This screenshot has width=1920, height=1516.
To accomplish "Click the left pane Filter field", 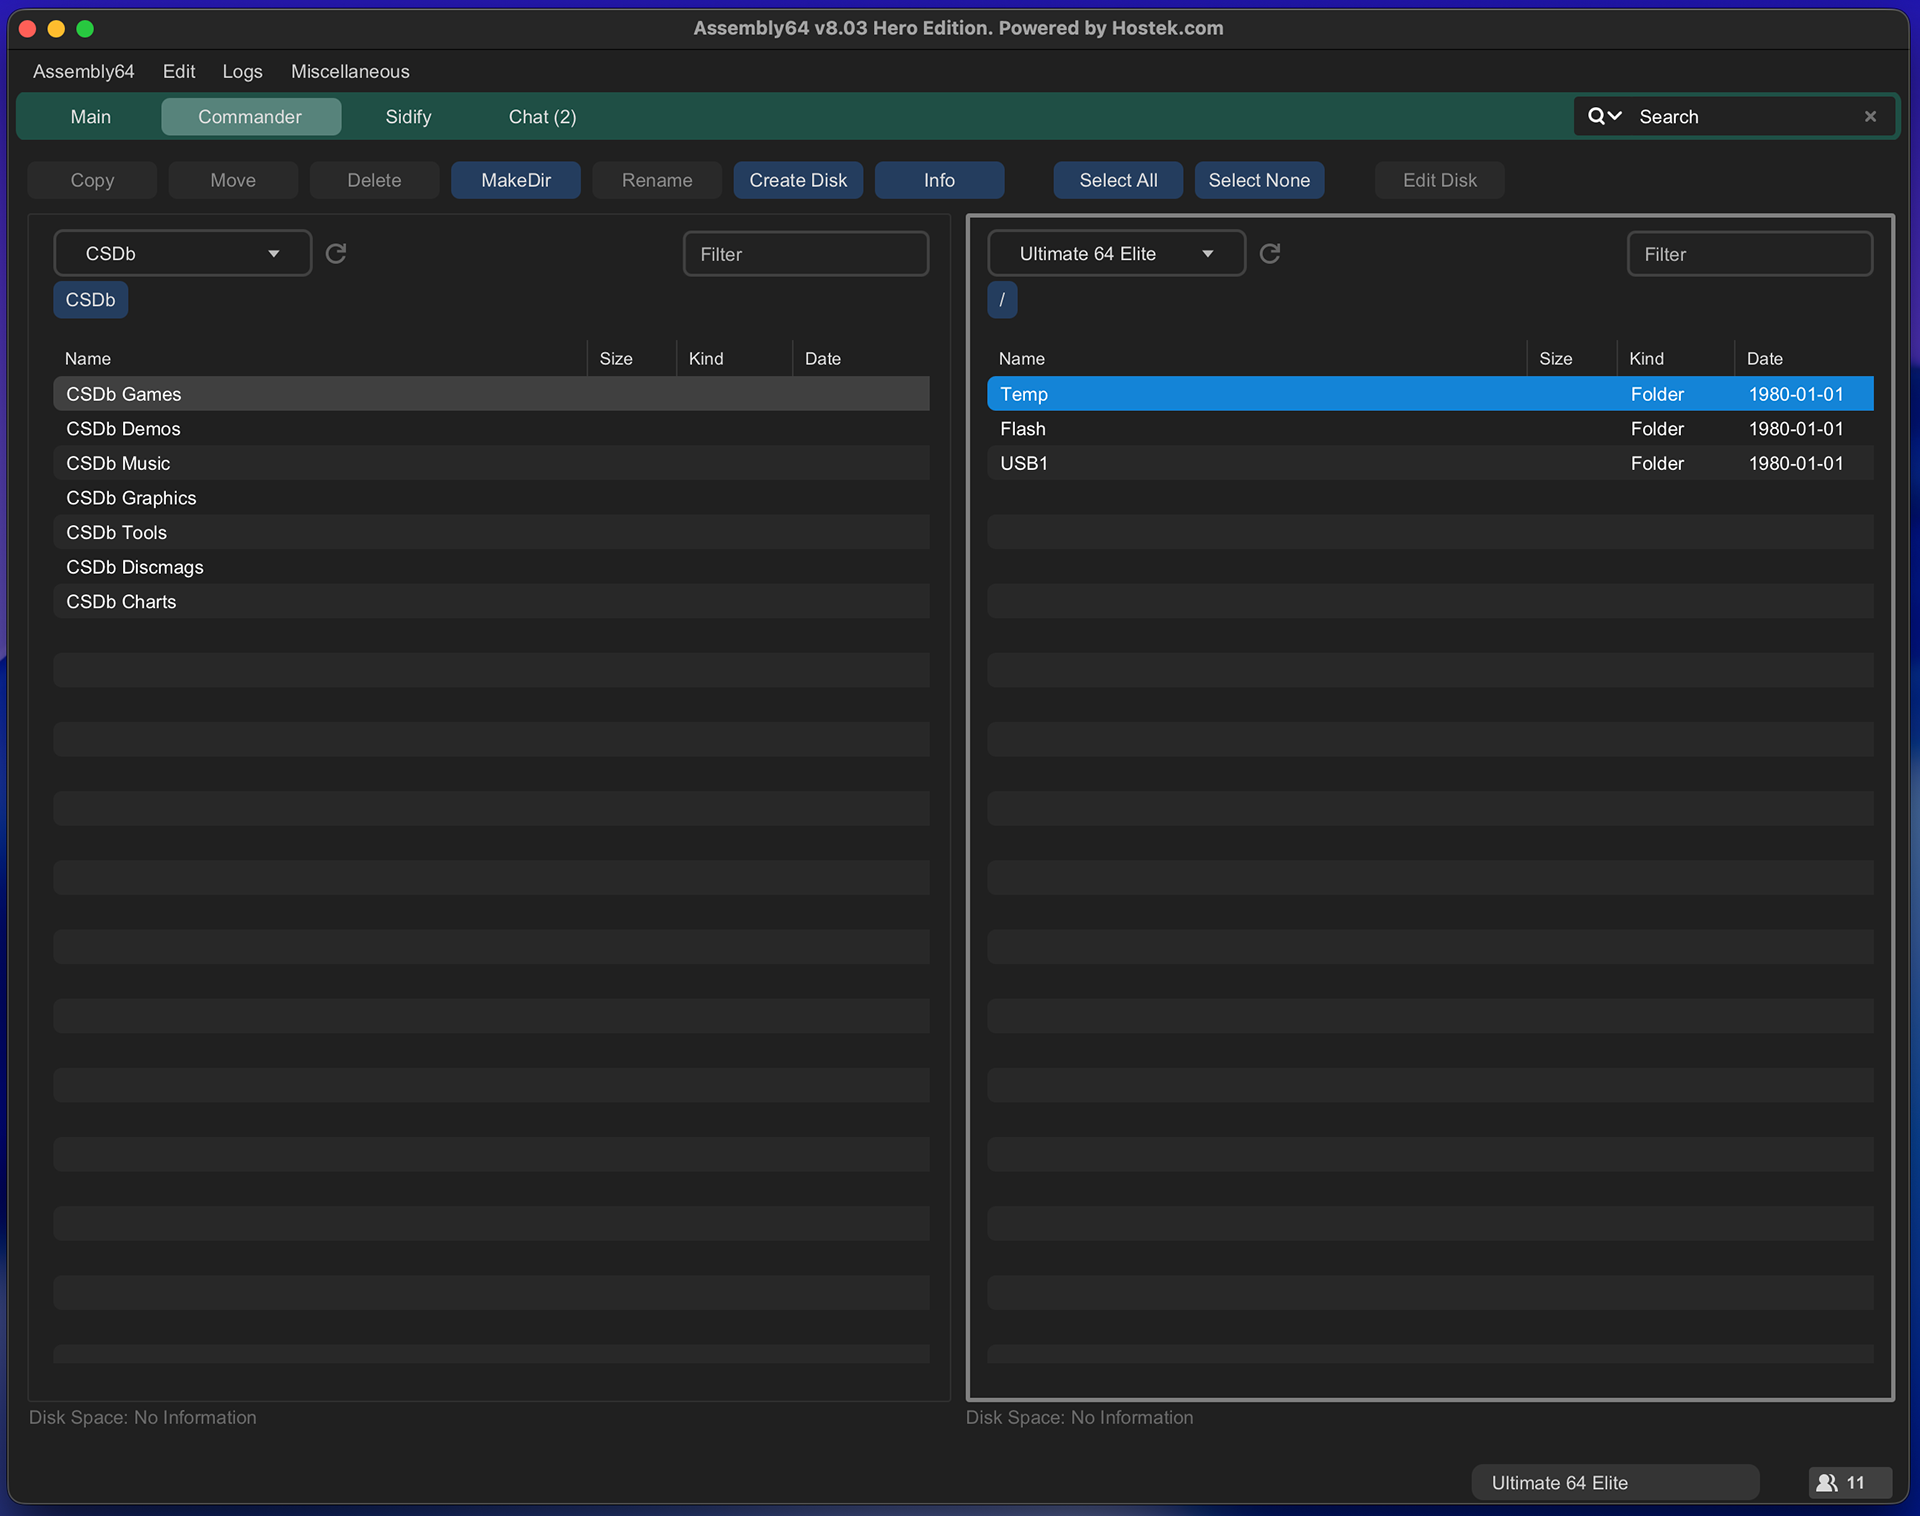I will coord(805,254).
